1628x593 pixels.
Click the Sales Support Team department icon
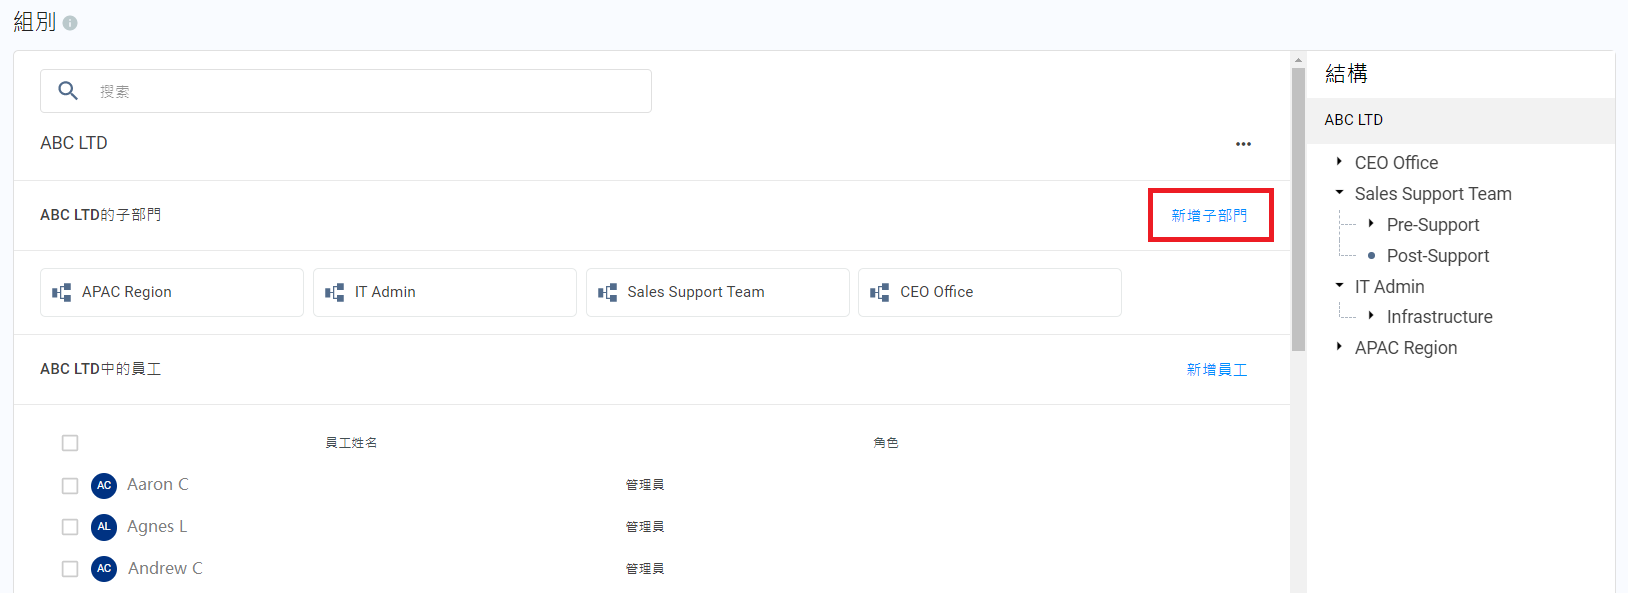click(608, 292)
